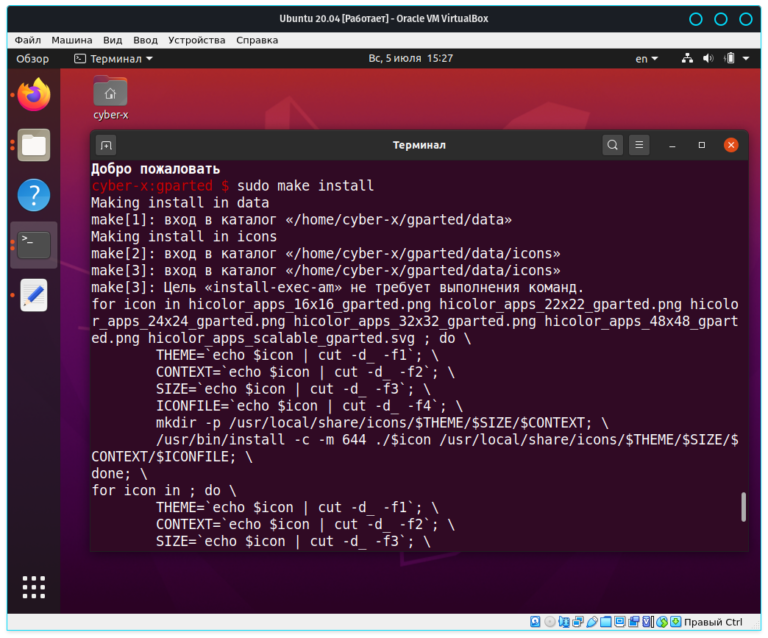Click VirtualBox network adapters indicator

(578, 622)
